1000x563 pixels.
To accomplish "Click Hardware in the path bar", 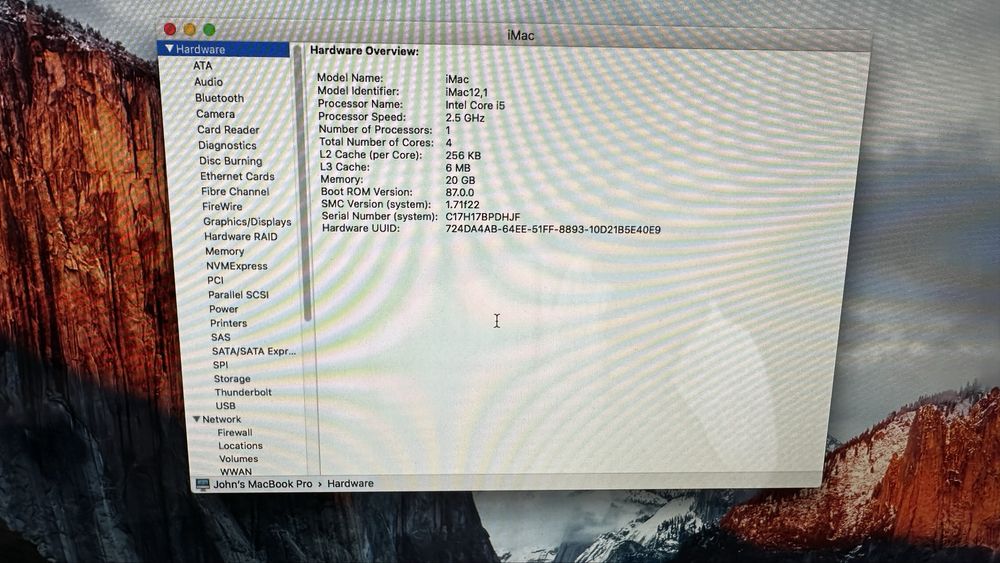I will point(350,483).
